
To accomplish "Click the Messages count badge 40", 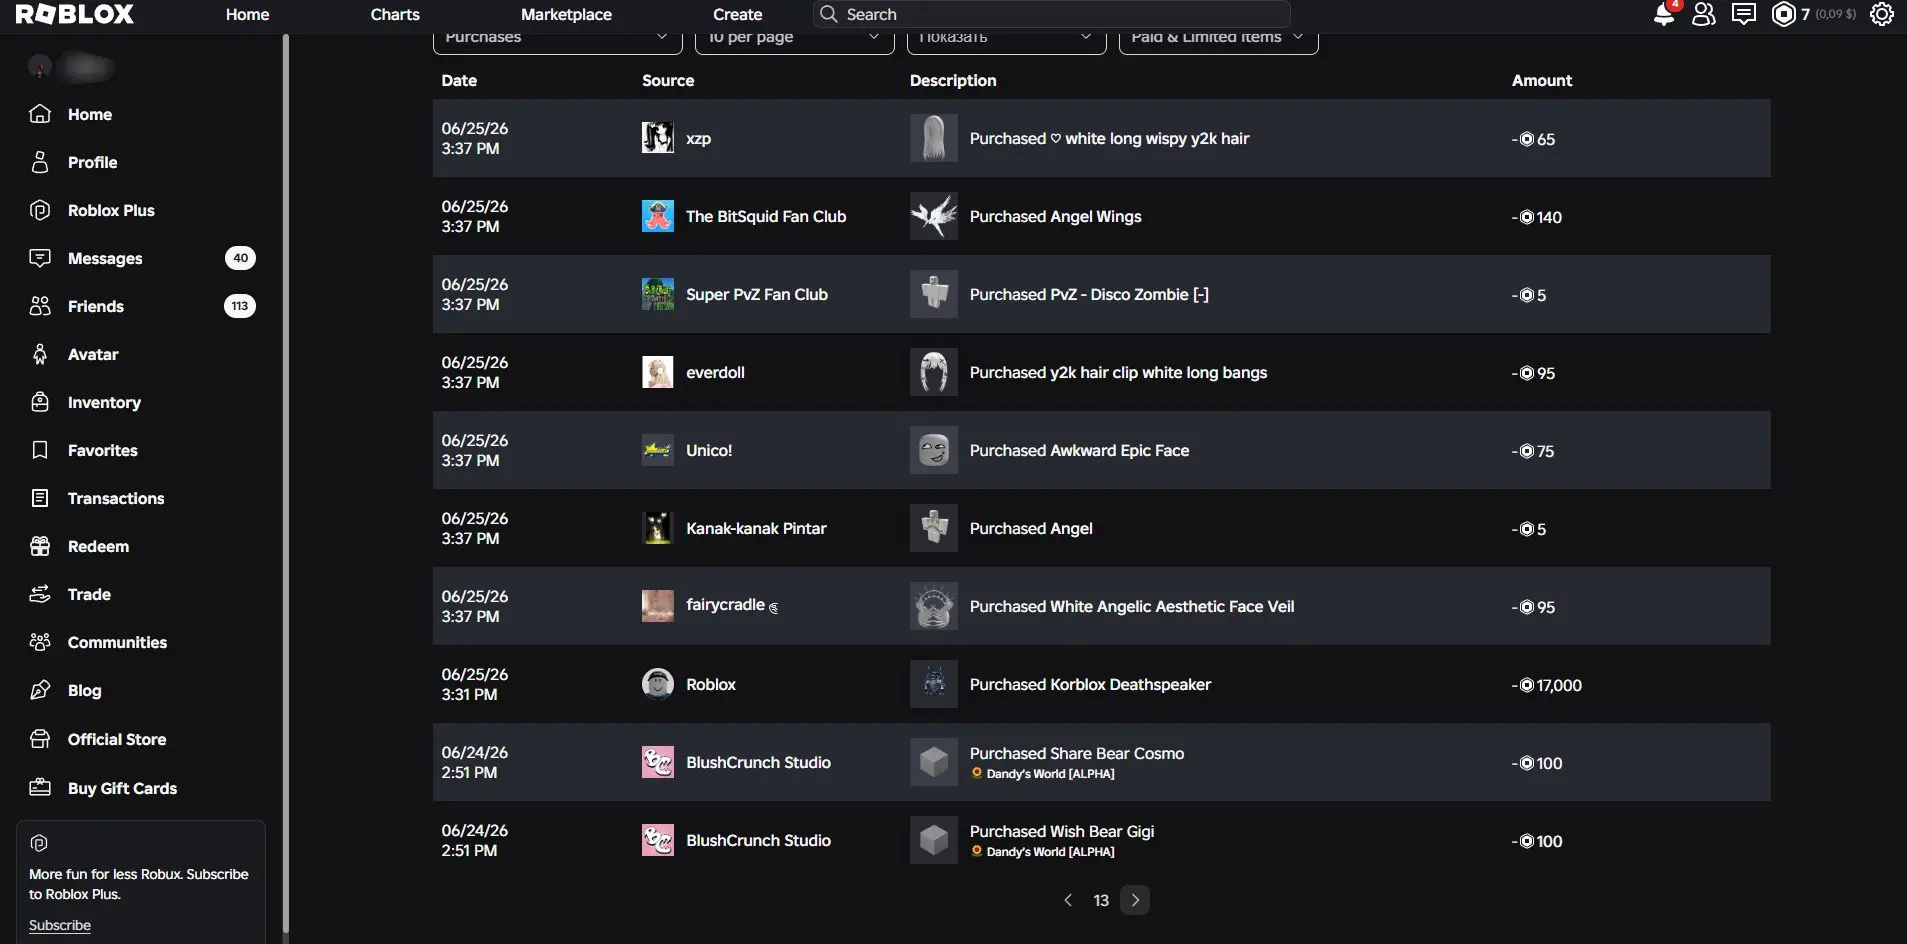I will (x=240, y=258).
